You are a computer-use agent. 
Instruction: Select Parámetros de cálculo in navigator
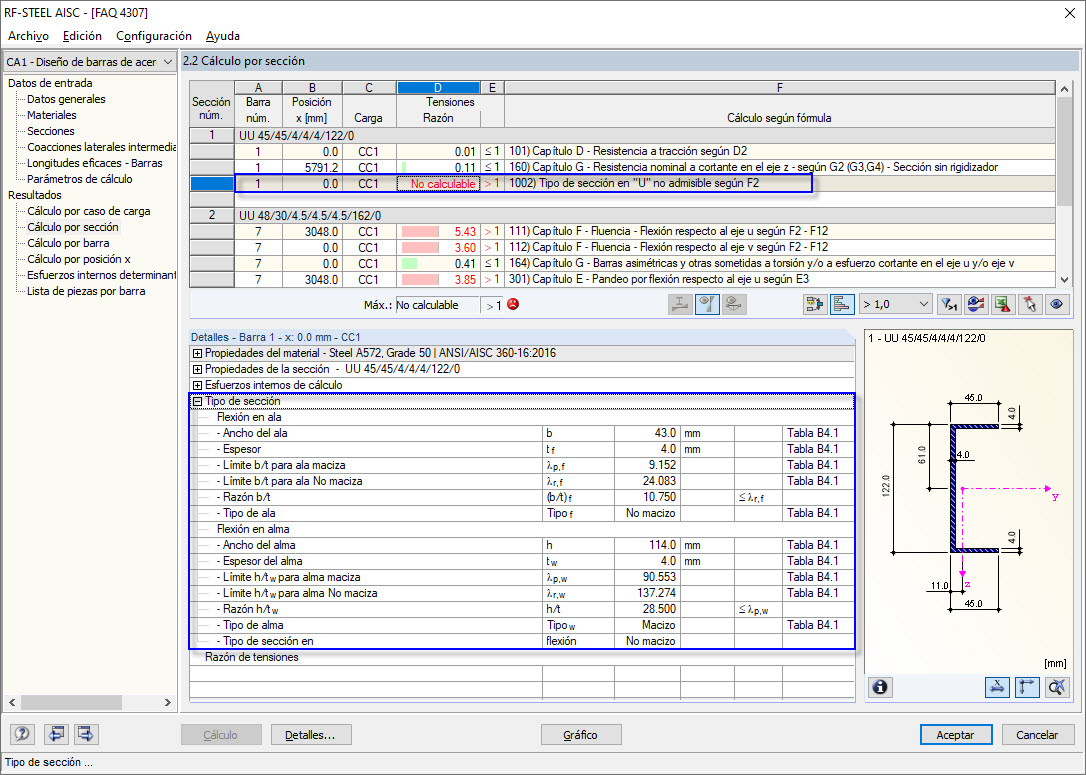(80, 179)
